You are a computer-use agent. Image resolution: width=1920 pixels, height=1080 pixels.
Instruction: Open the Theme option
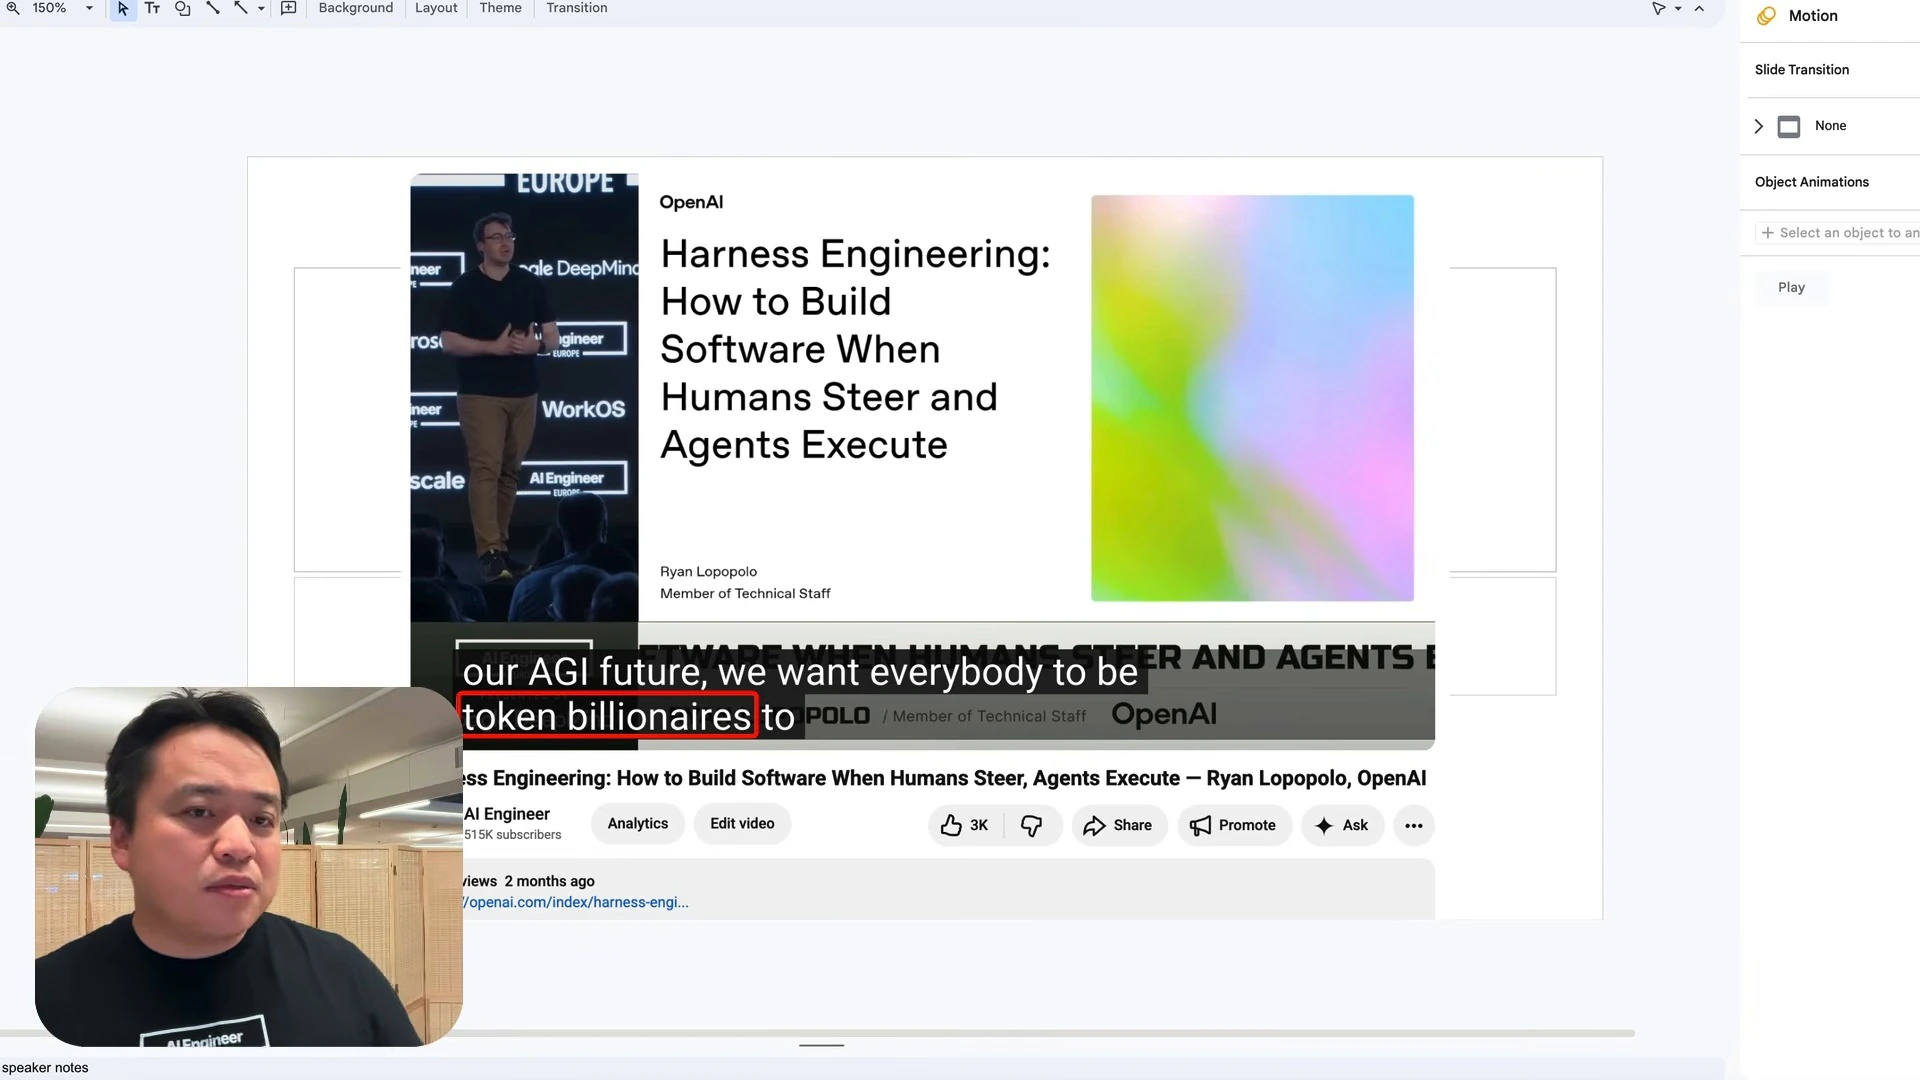pyautogui.click(x=500, y=8)
